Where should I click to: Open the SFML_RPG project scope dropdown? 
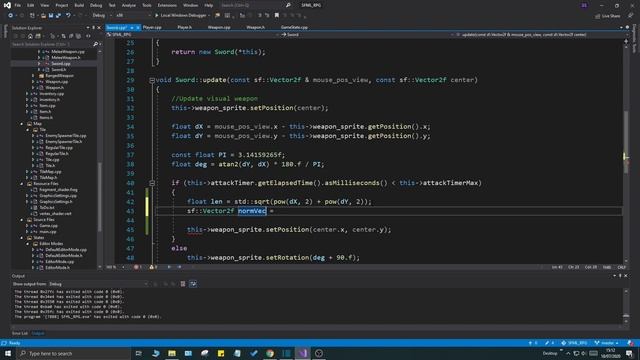(x=192, y=35)
